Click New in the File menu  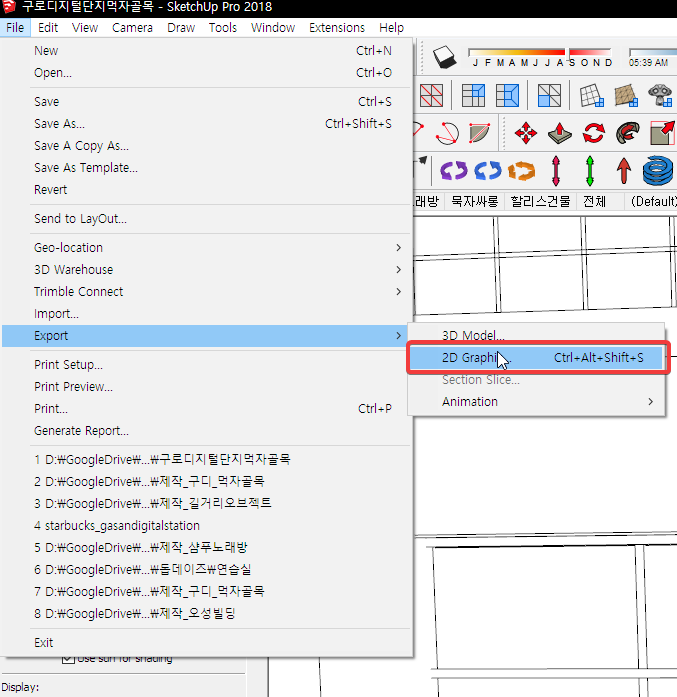pos(207,51)
